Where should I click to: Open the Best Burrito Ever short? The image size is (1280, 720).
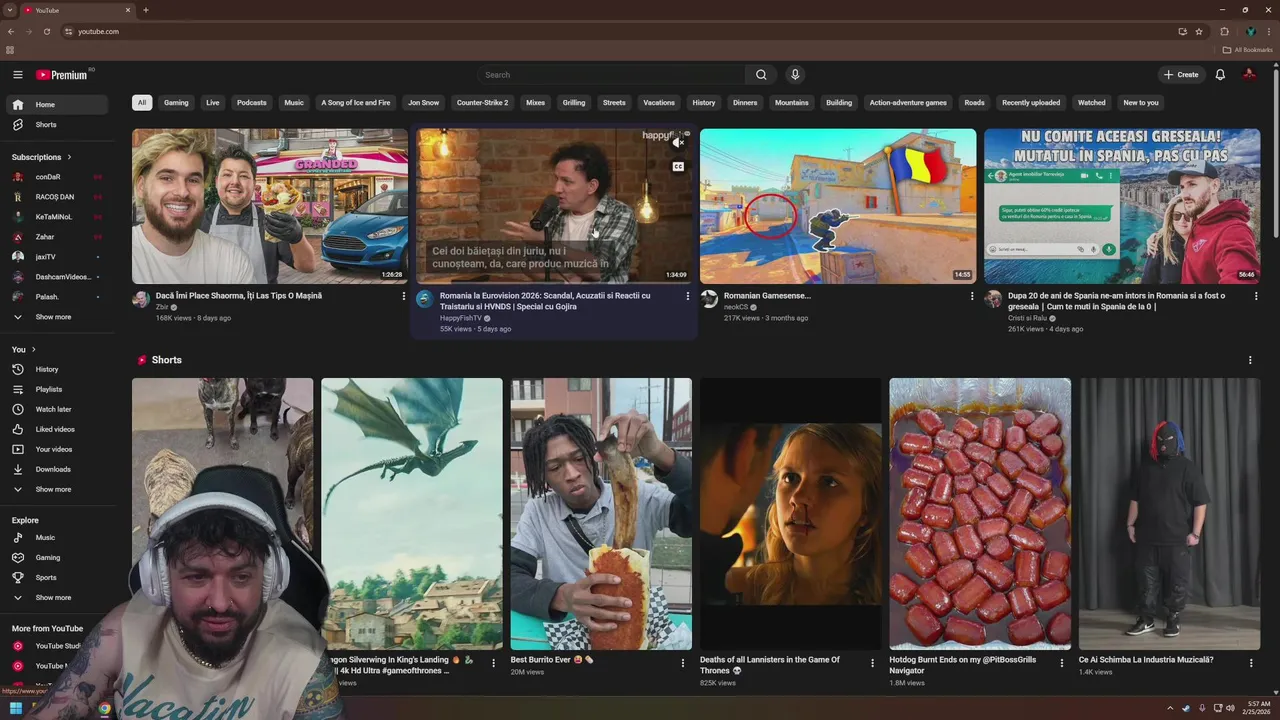click(601, 514)
